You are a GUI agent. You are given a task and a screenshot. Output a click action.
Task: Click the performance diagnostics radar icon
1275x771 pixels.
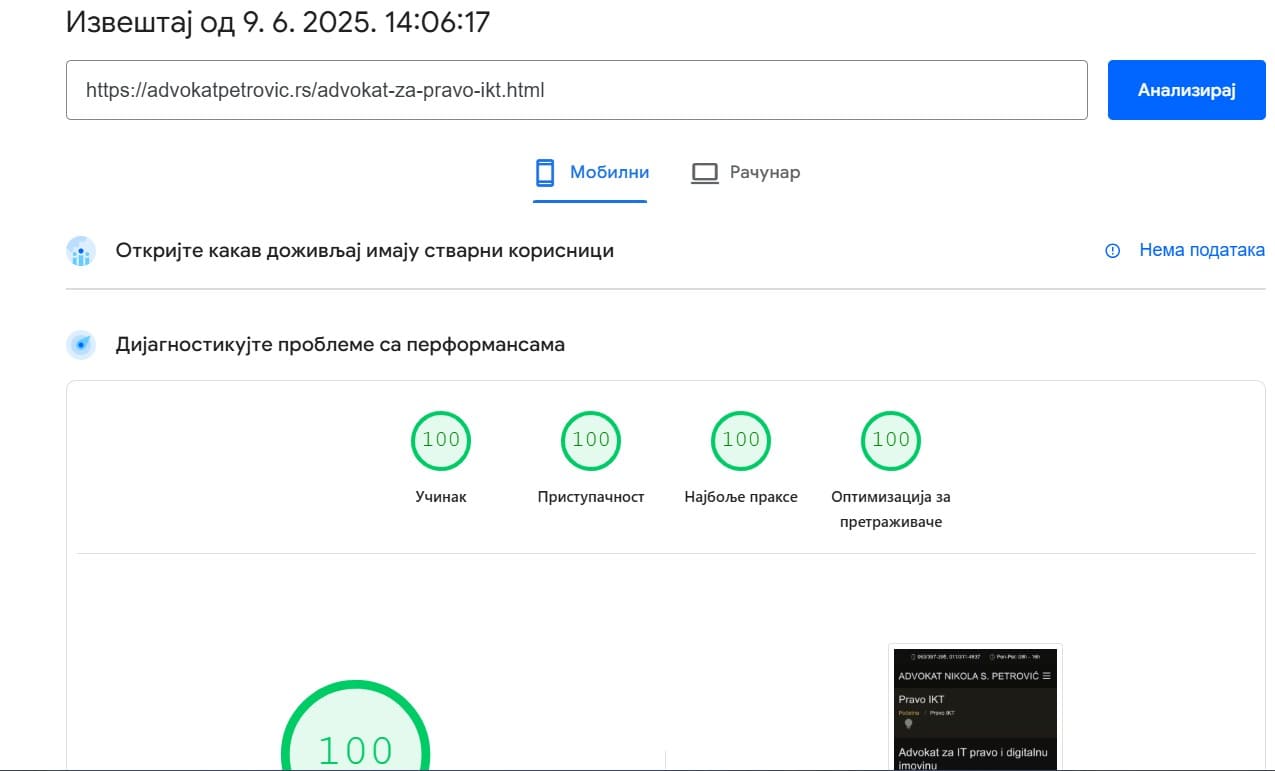click(81, 345)
